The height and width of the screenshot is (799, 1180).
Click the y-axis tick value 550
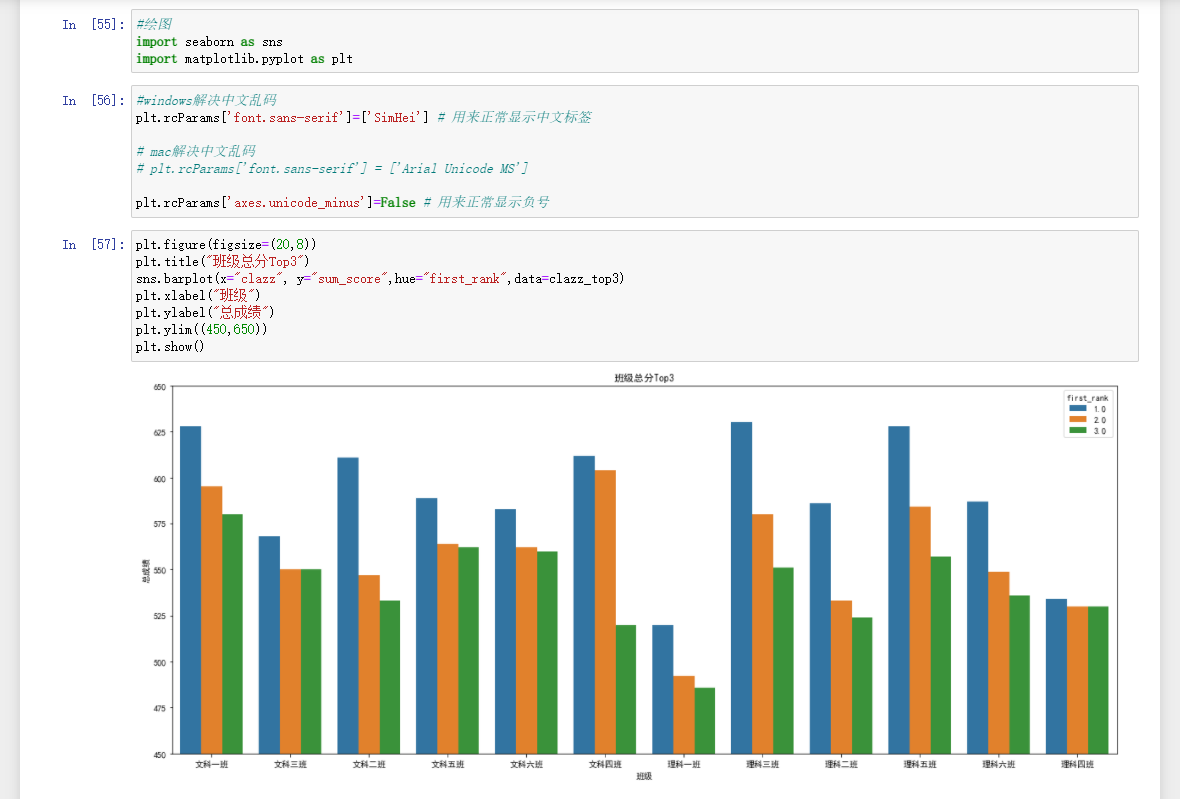[x=160, y=570]
